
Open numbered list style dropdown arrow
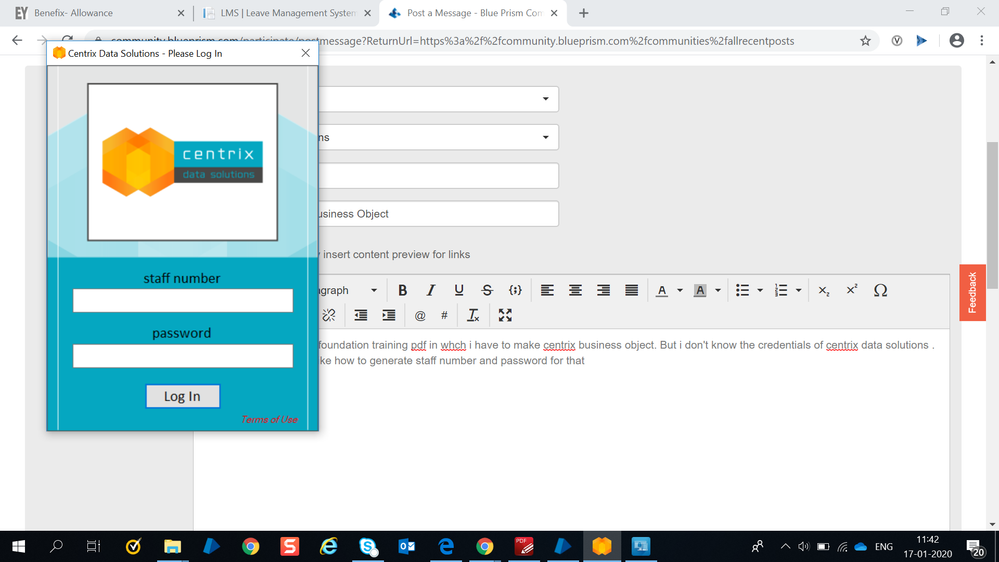tap(798, 291)
